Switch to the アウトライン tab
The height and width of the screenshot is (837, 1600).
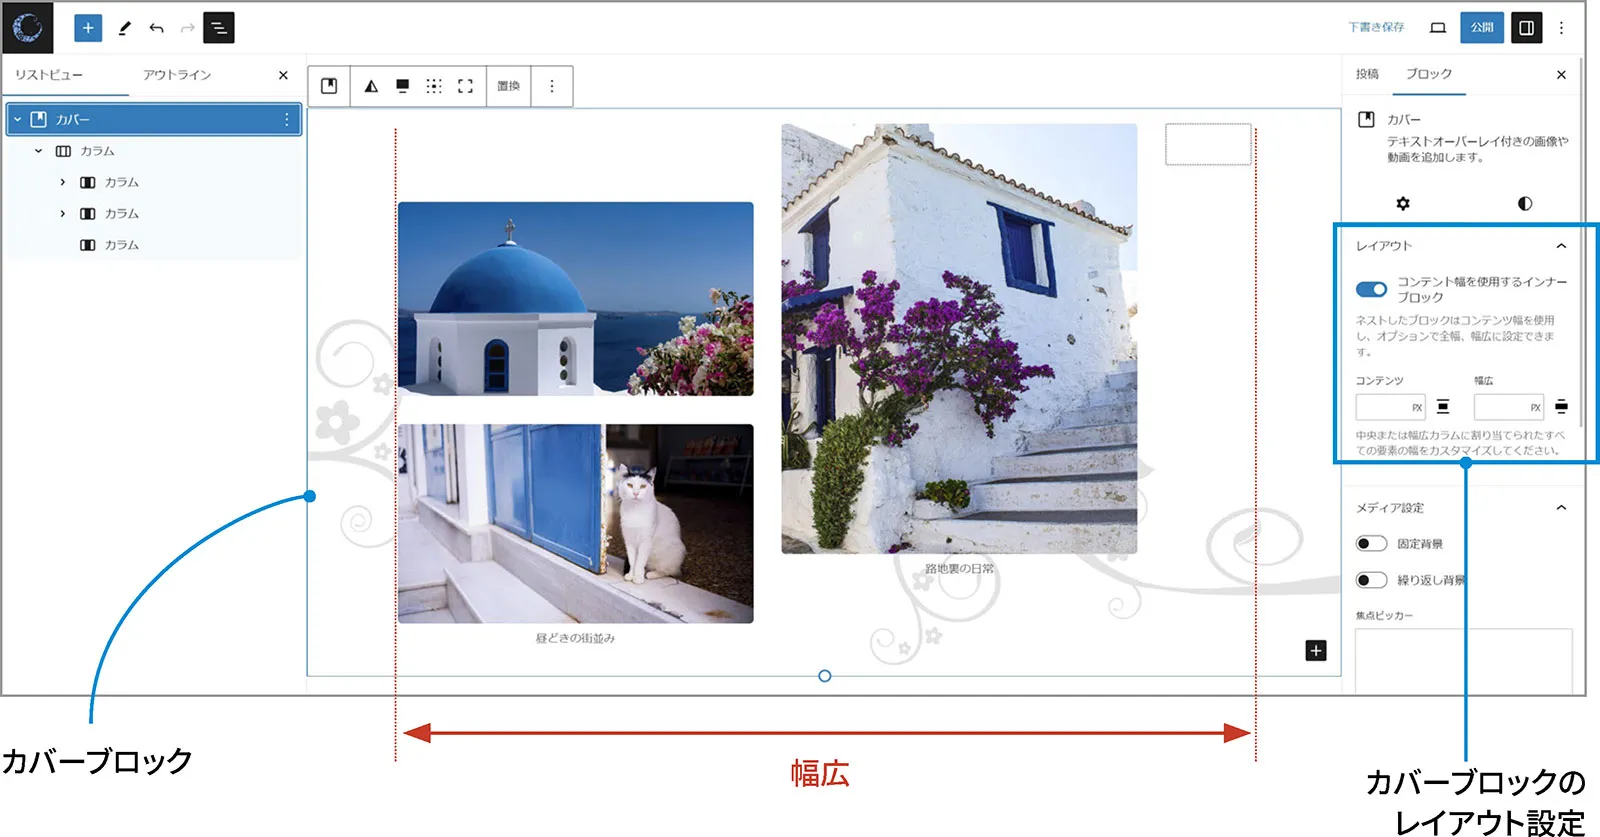pos(177,75)
